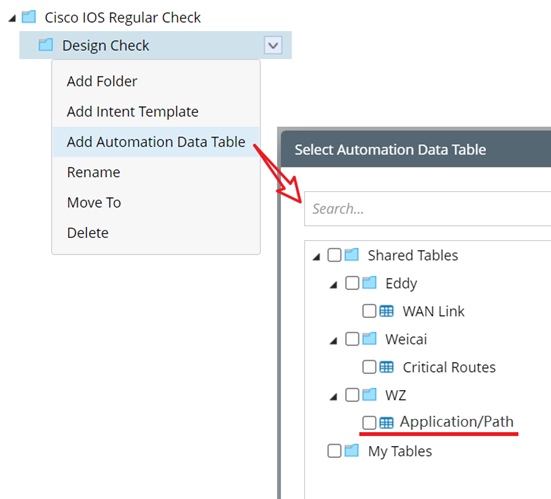Viewport: 551px width, 499px height.
Task: Collapse the Eddy folder node
Action: pos(333,285)
